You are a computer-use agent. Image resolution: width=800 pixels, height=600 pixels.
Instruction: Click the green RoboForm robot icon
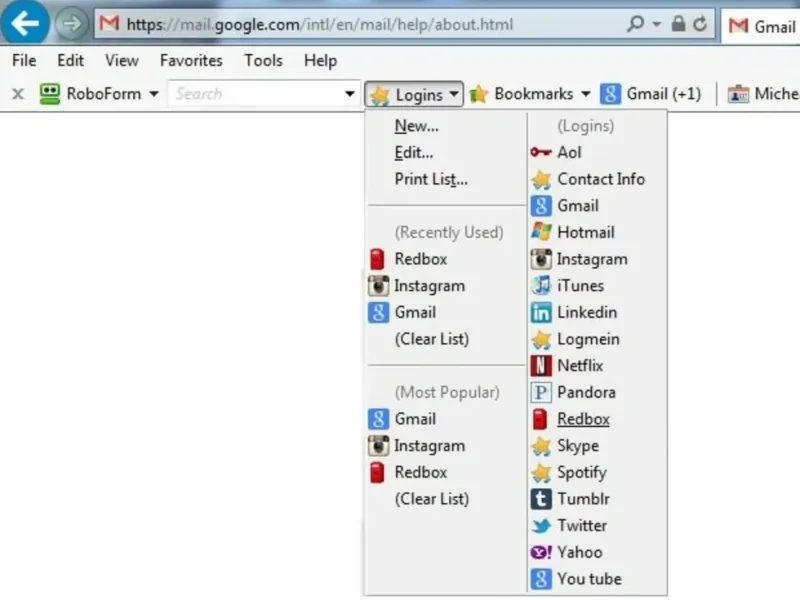pos(50,94)
